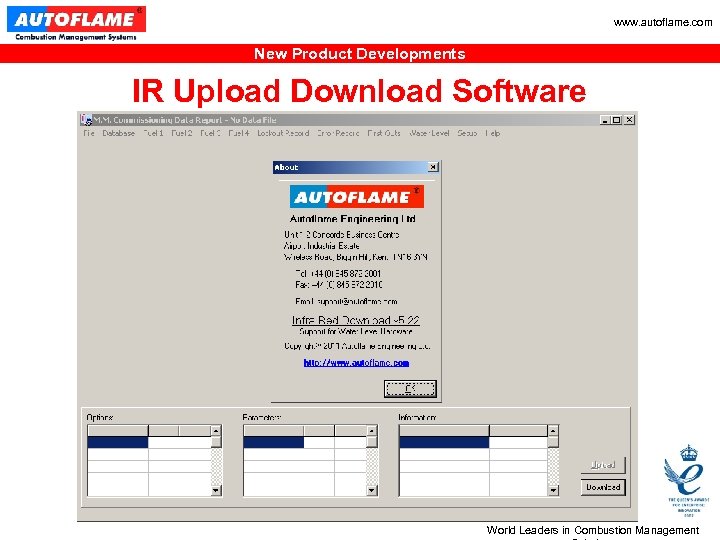
Task: Click the support email address text
Action: point(358,302)
